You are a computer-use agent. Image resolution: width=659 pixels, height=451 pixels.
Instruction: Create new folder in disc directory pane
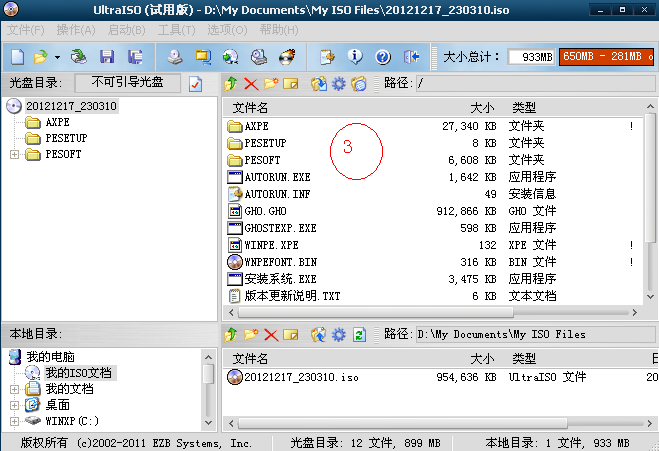(x=271, y=84)
